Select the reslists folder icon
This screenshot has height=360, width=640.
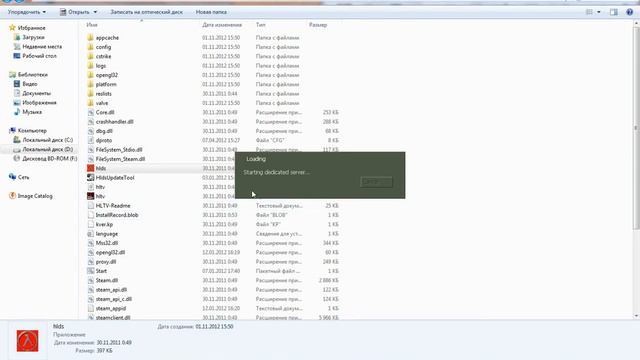pyautogui.click(x=91, y=93)
